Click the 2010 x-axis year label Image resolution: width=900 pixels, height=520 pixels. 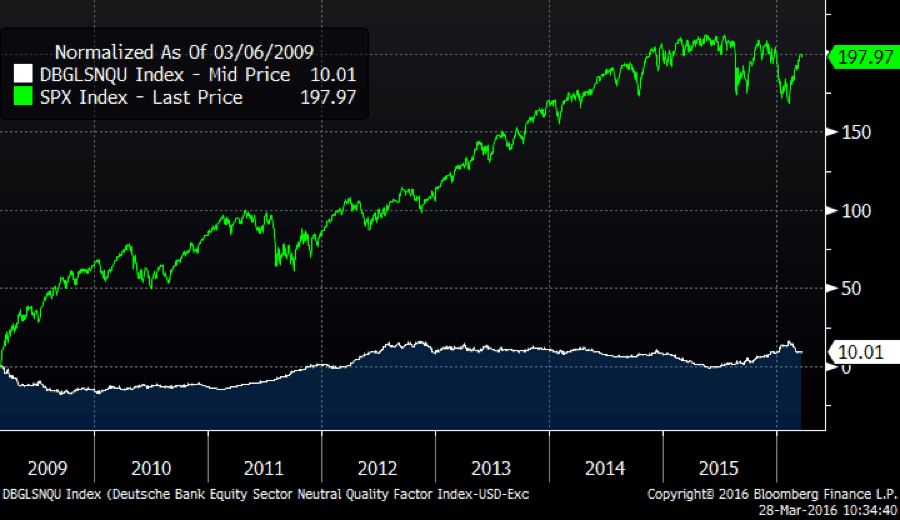coord(151,468)
